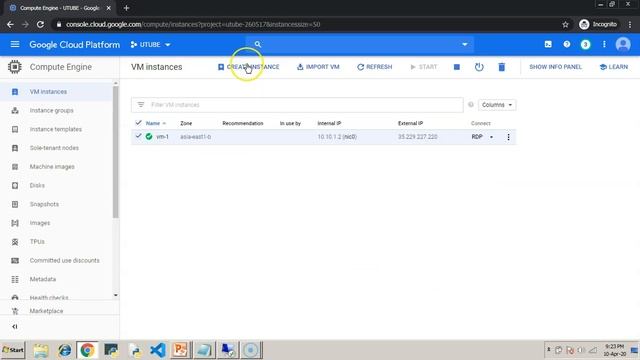Viewport: 640px width, 360px height.
Task: Go to VM instances menu item
Action: (x=48, y=92)
